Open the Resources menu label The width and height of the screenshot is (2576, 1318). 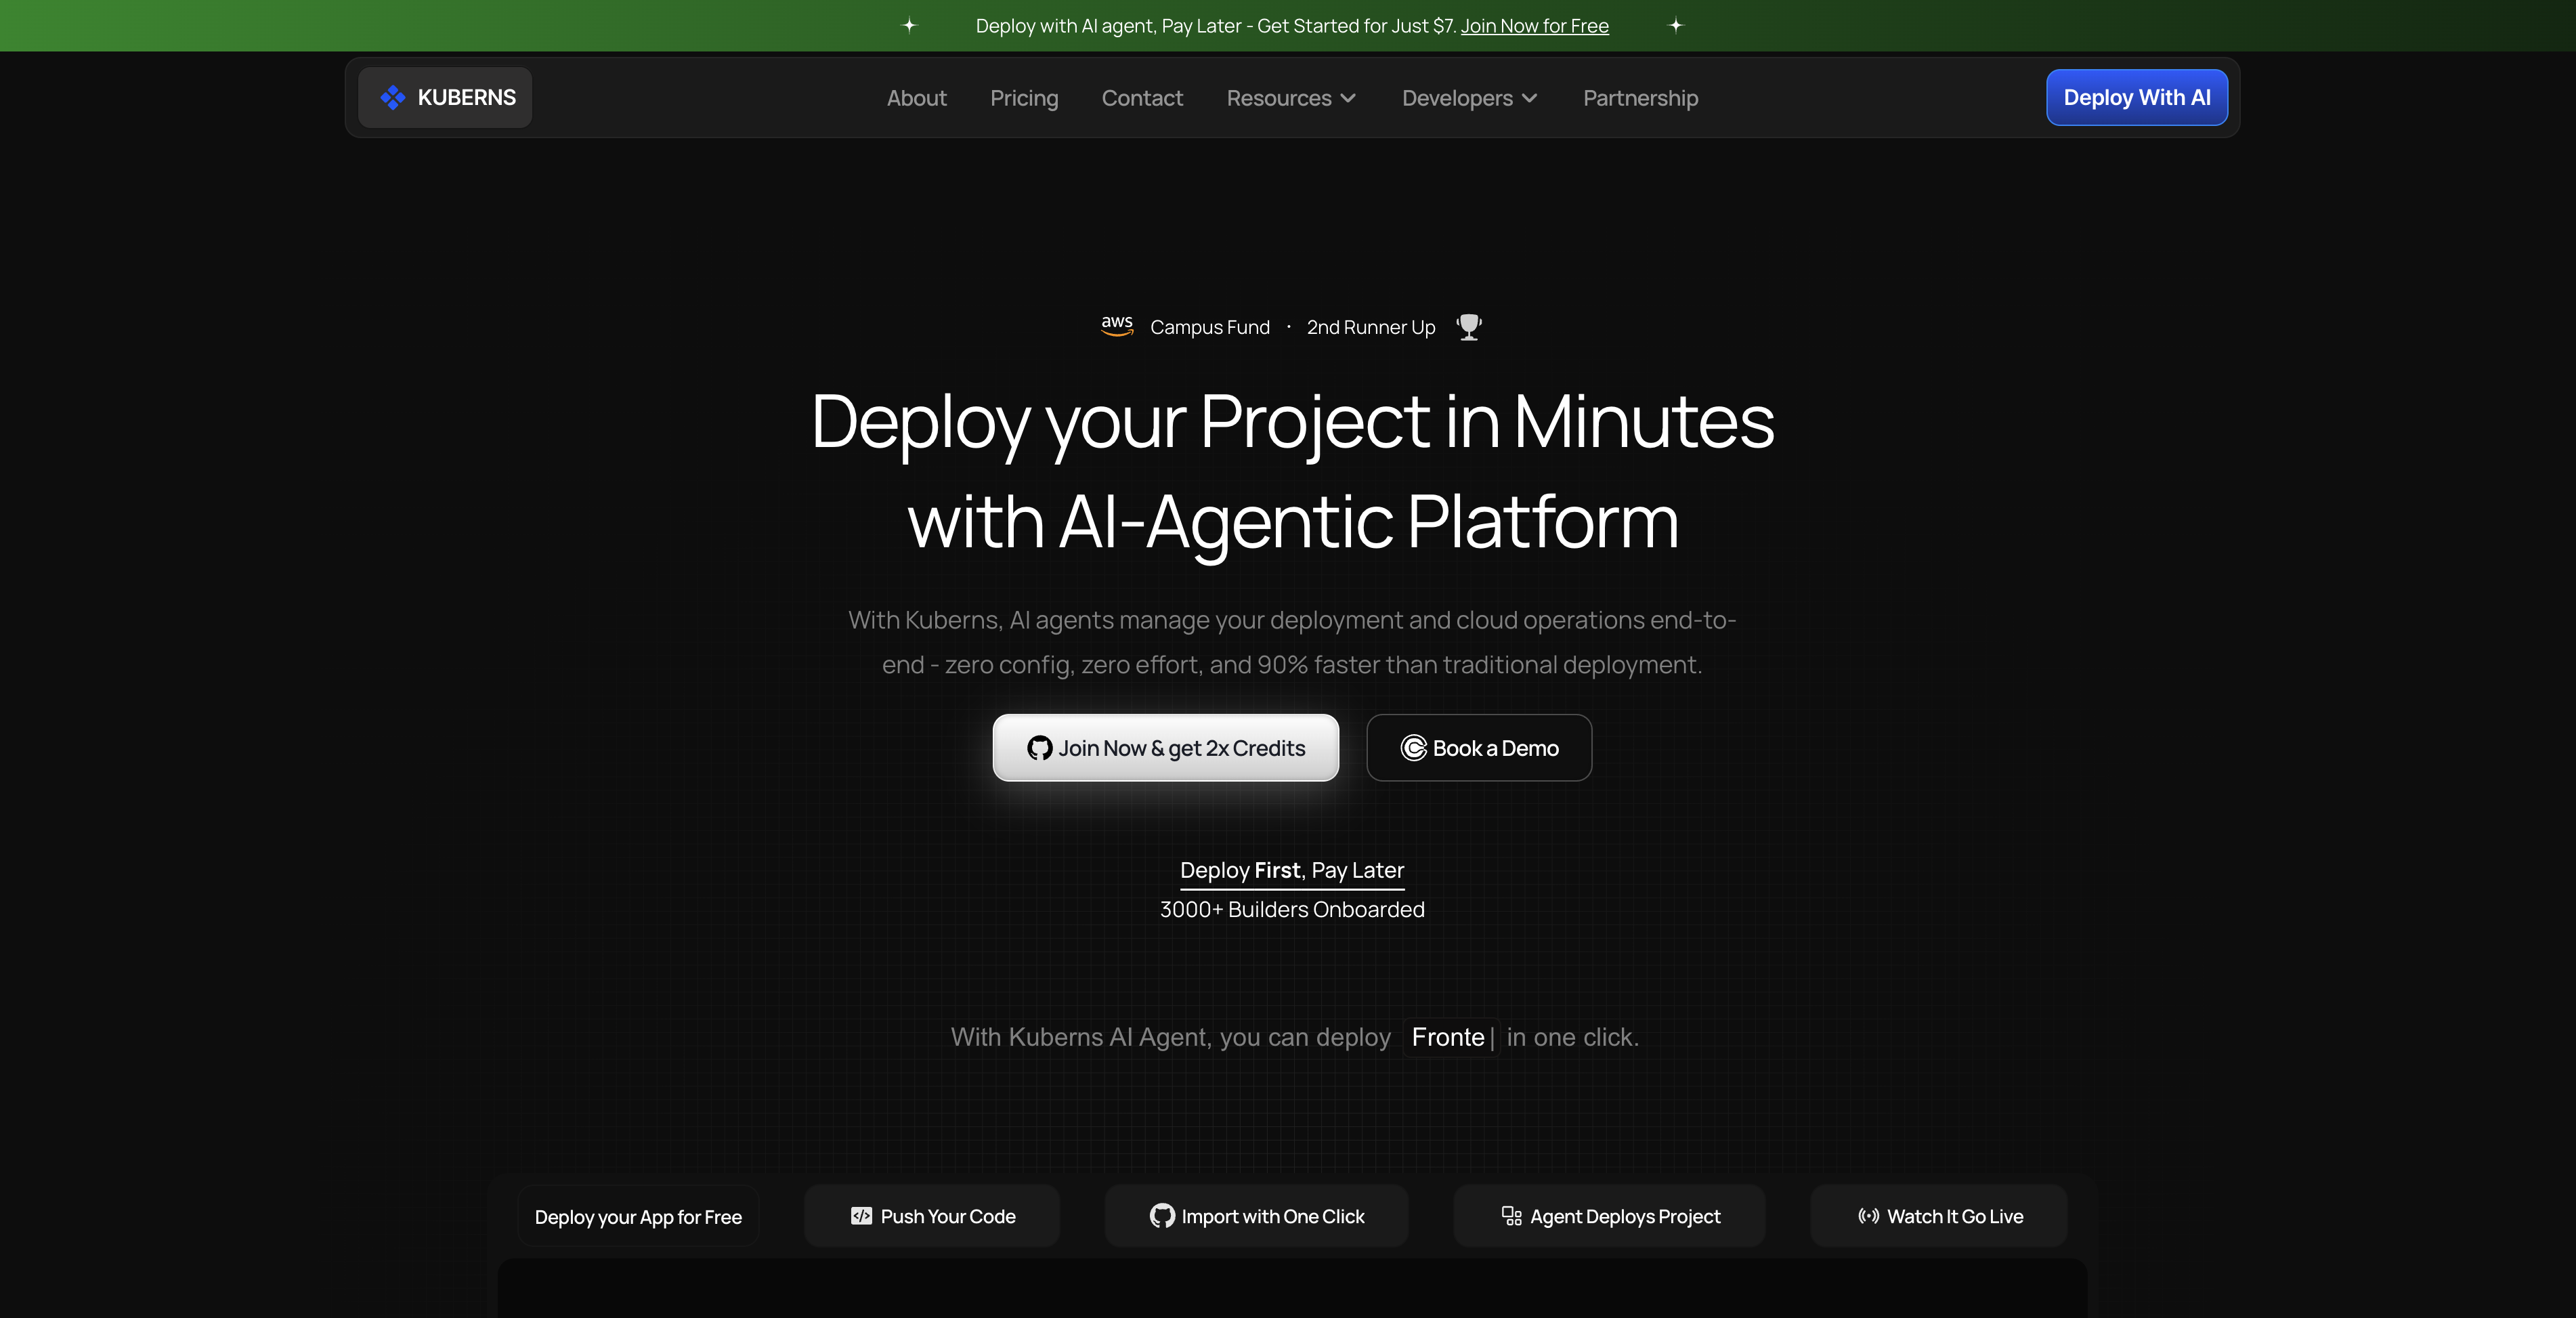pos(1279,98)
